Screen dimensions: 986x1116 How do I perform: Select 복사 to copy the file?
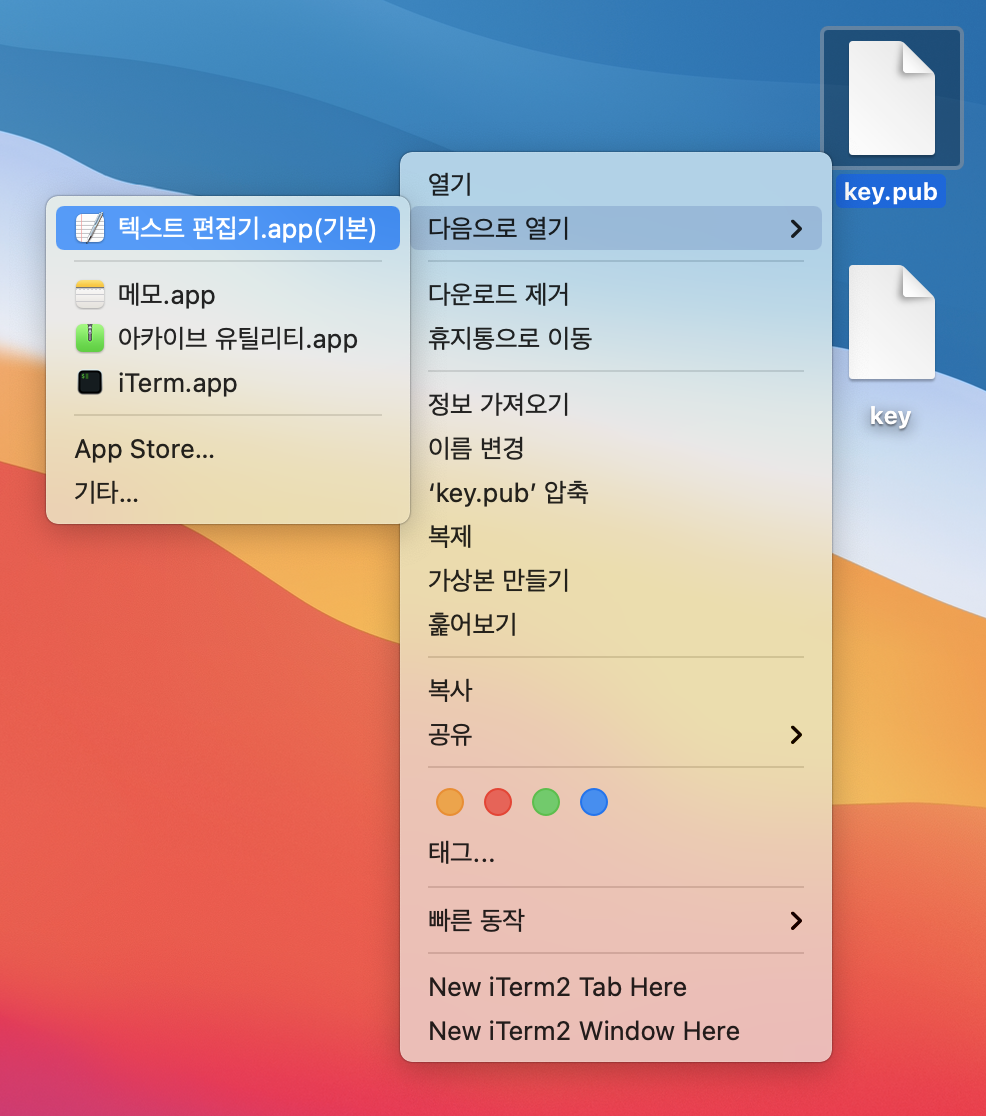tap(616, 690)
